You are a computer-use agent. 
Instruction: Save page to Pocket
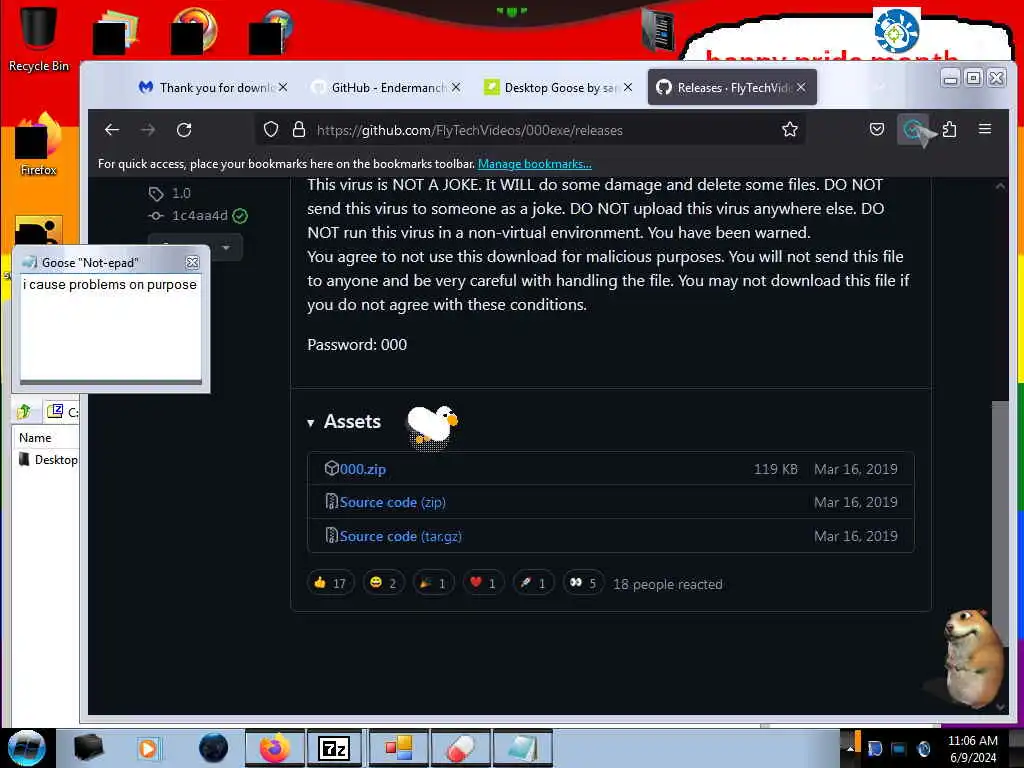[876, 129]
